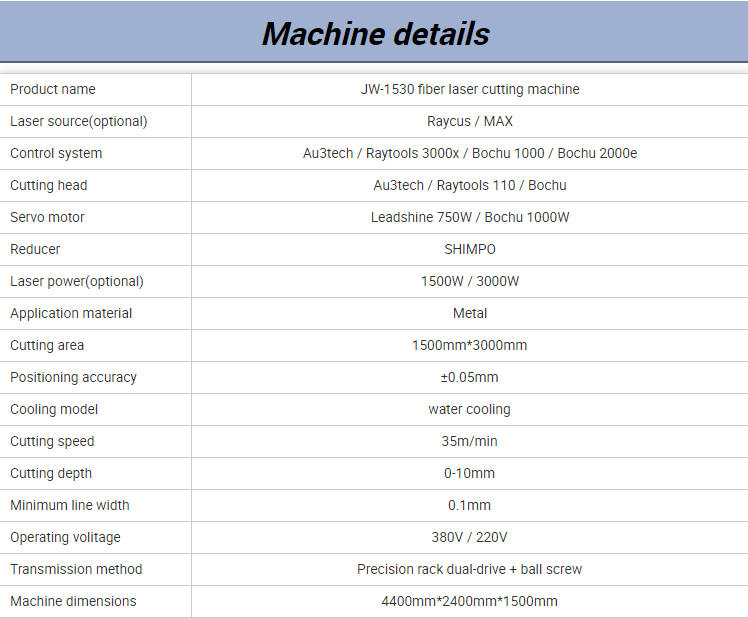Select the 'Application material' label
The height and width of the screenshot is (618, 748).
pyautogui.click(x=71, y=313)
